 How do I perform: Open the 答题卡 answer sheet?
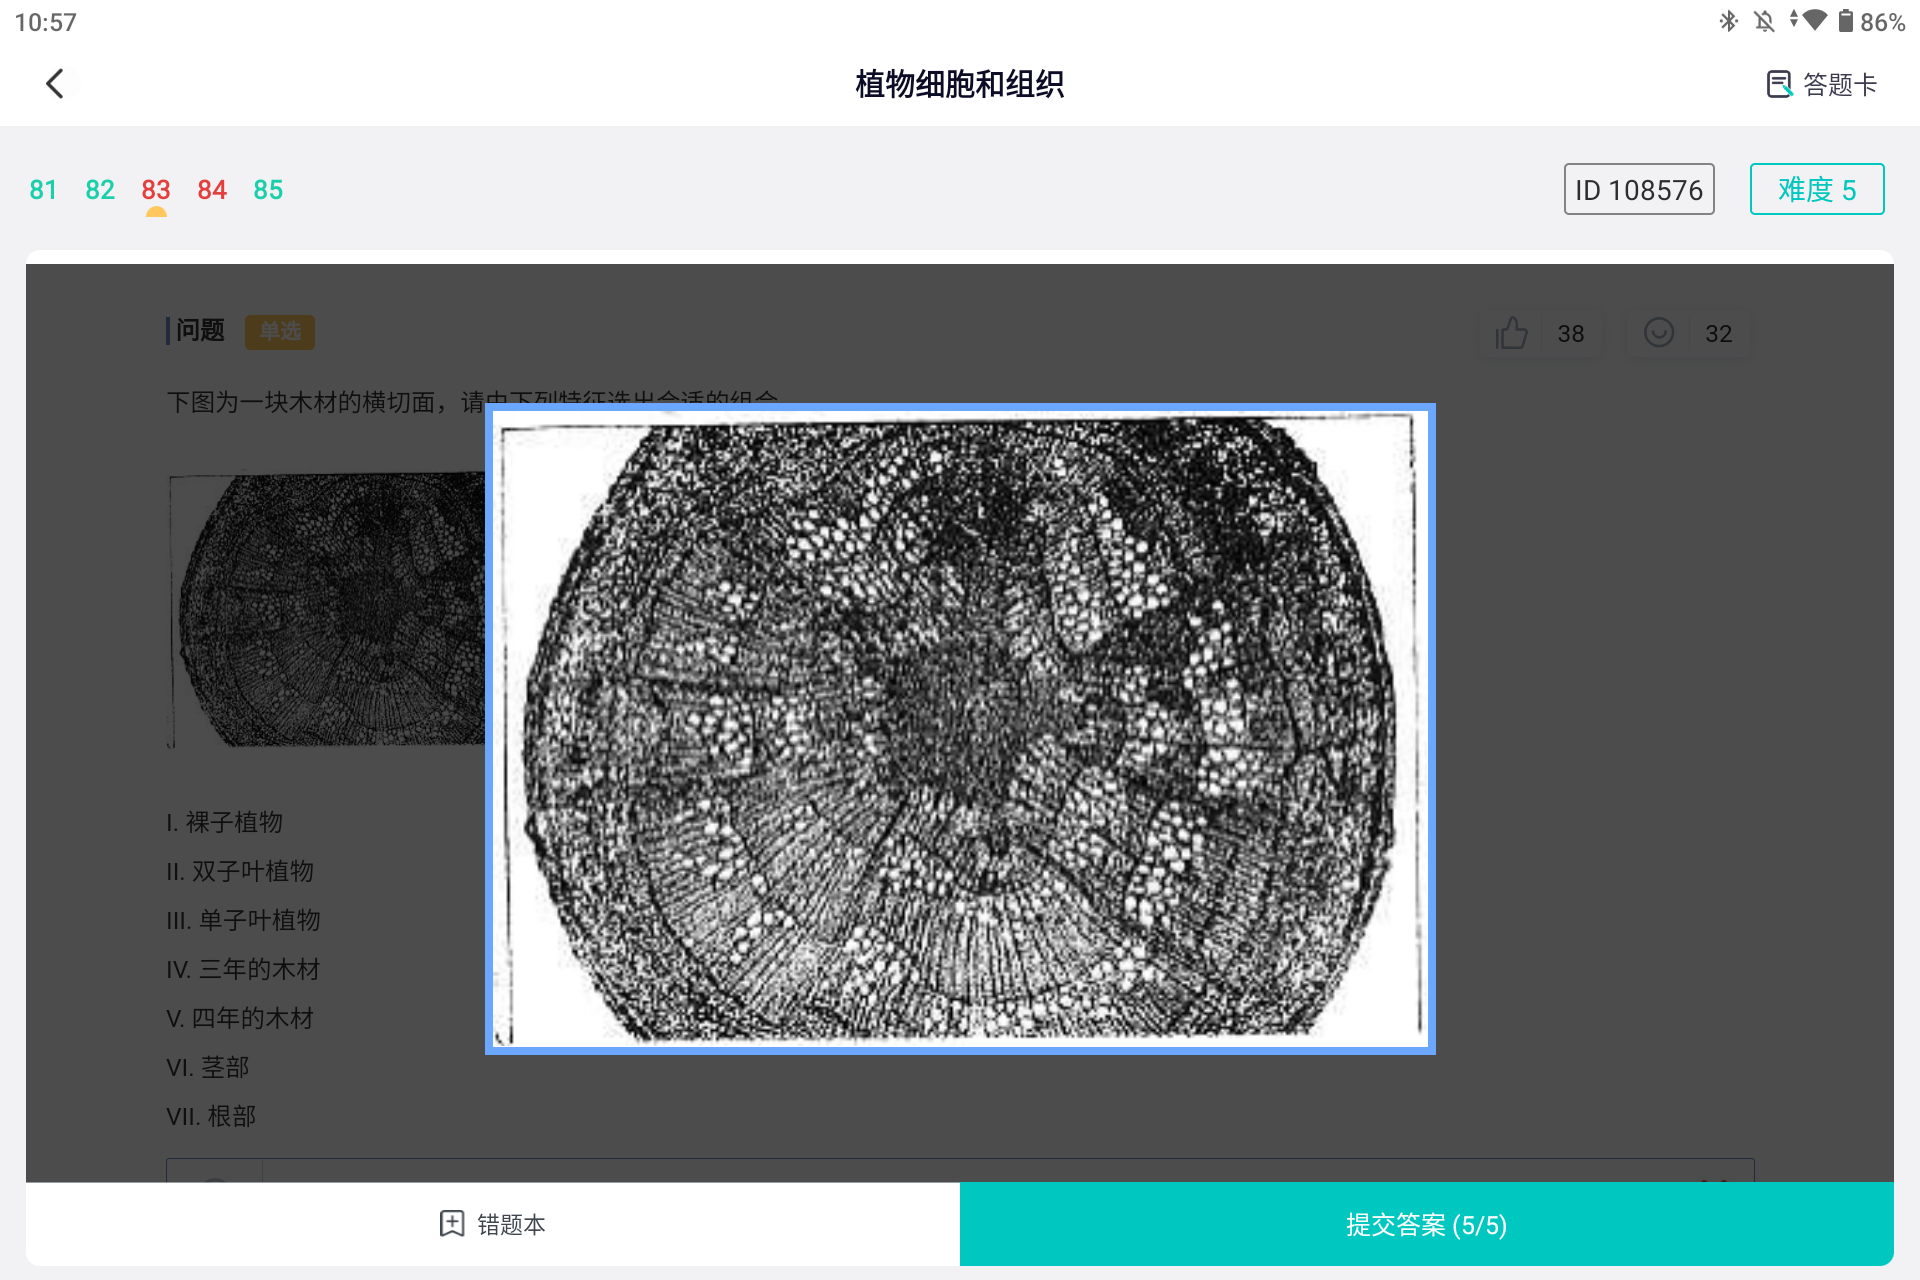[1821, 84]
